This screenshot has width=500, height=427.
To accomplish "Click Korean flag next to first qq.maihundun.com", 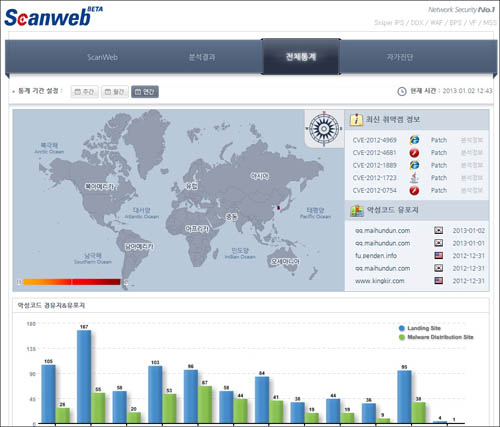I will 439,230.
